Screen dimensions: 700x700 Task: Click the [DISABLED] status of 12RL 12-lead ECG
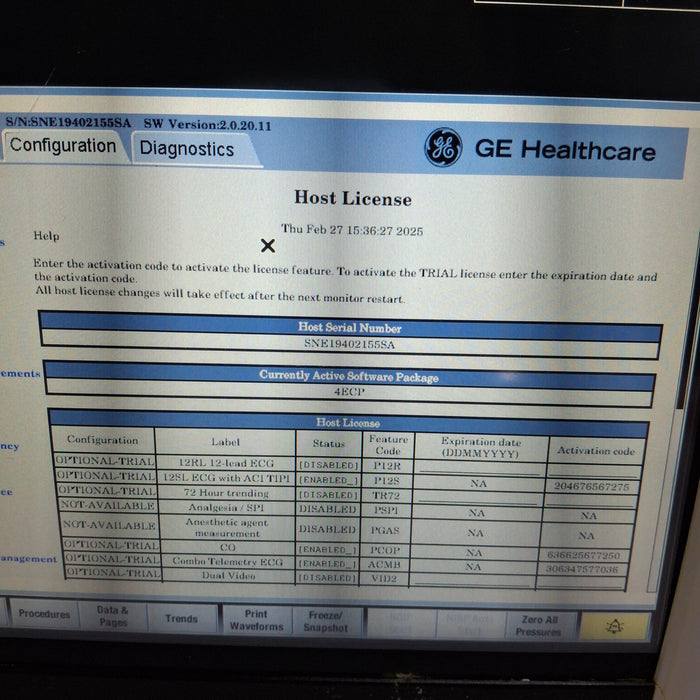pos(329,465)
